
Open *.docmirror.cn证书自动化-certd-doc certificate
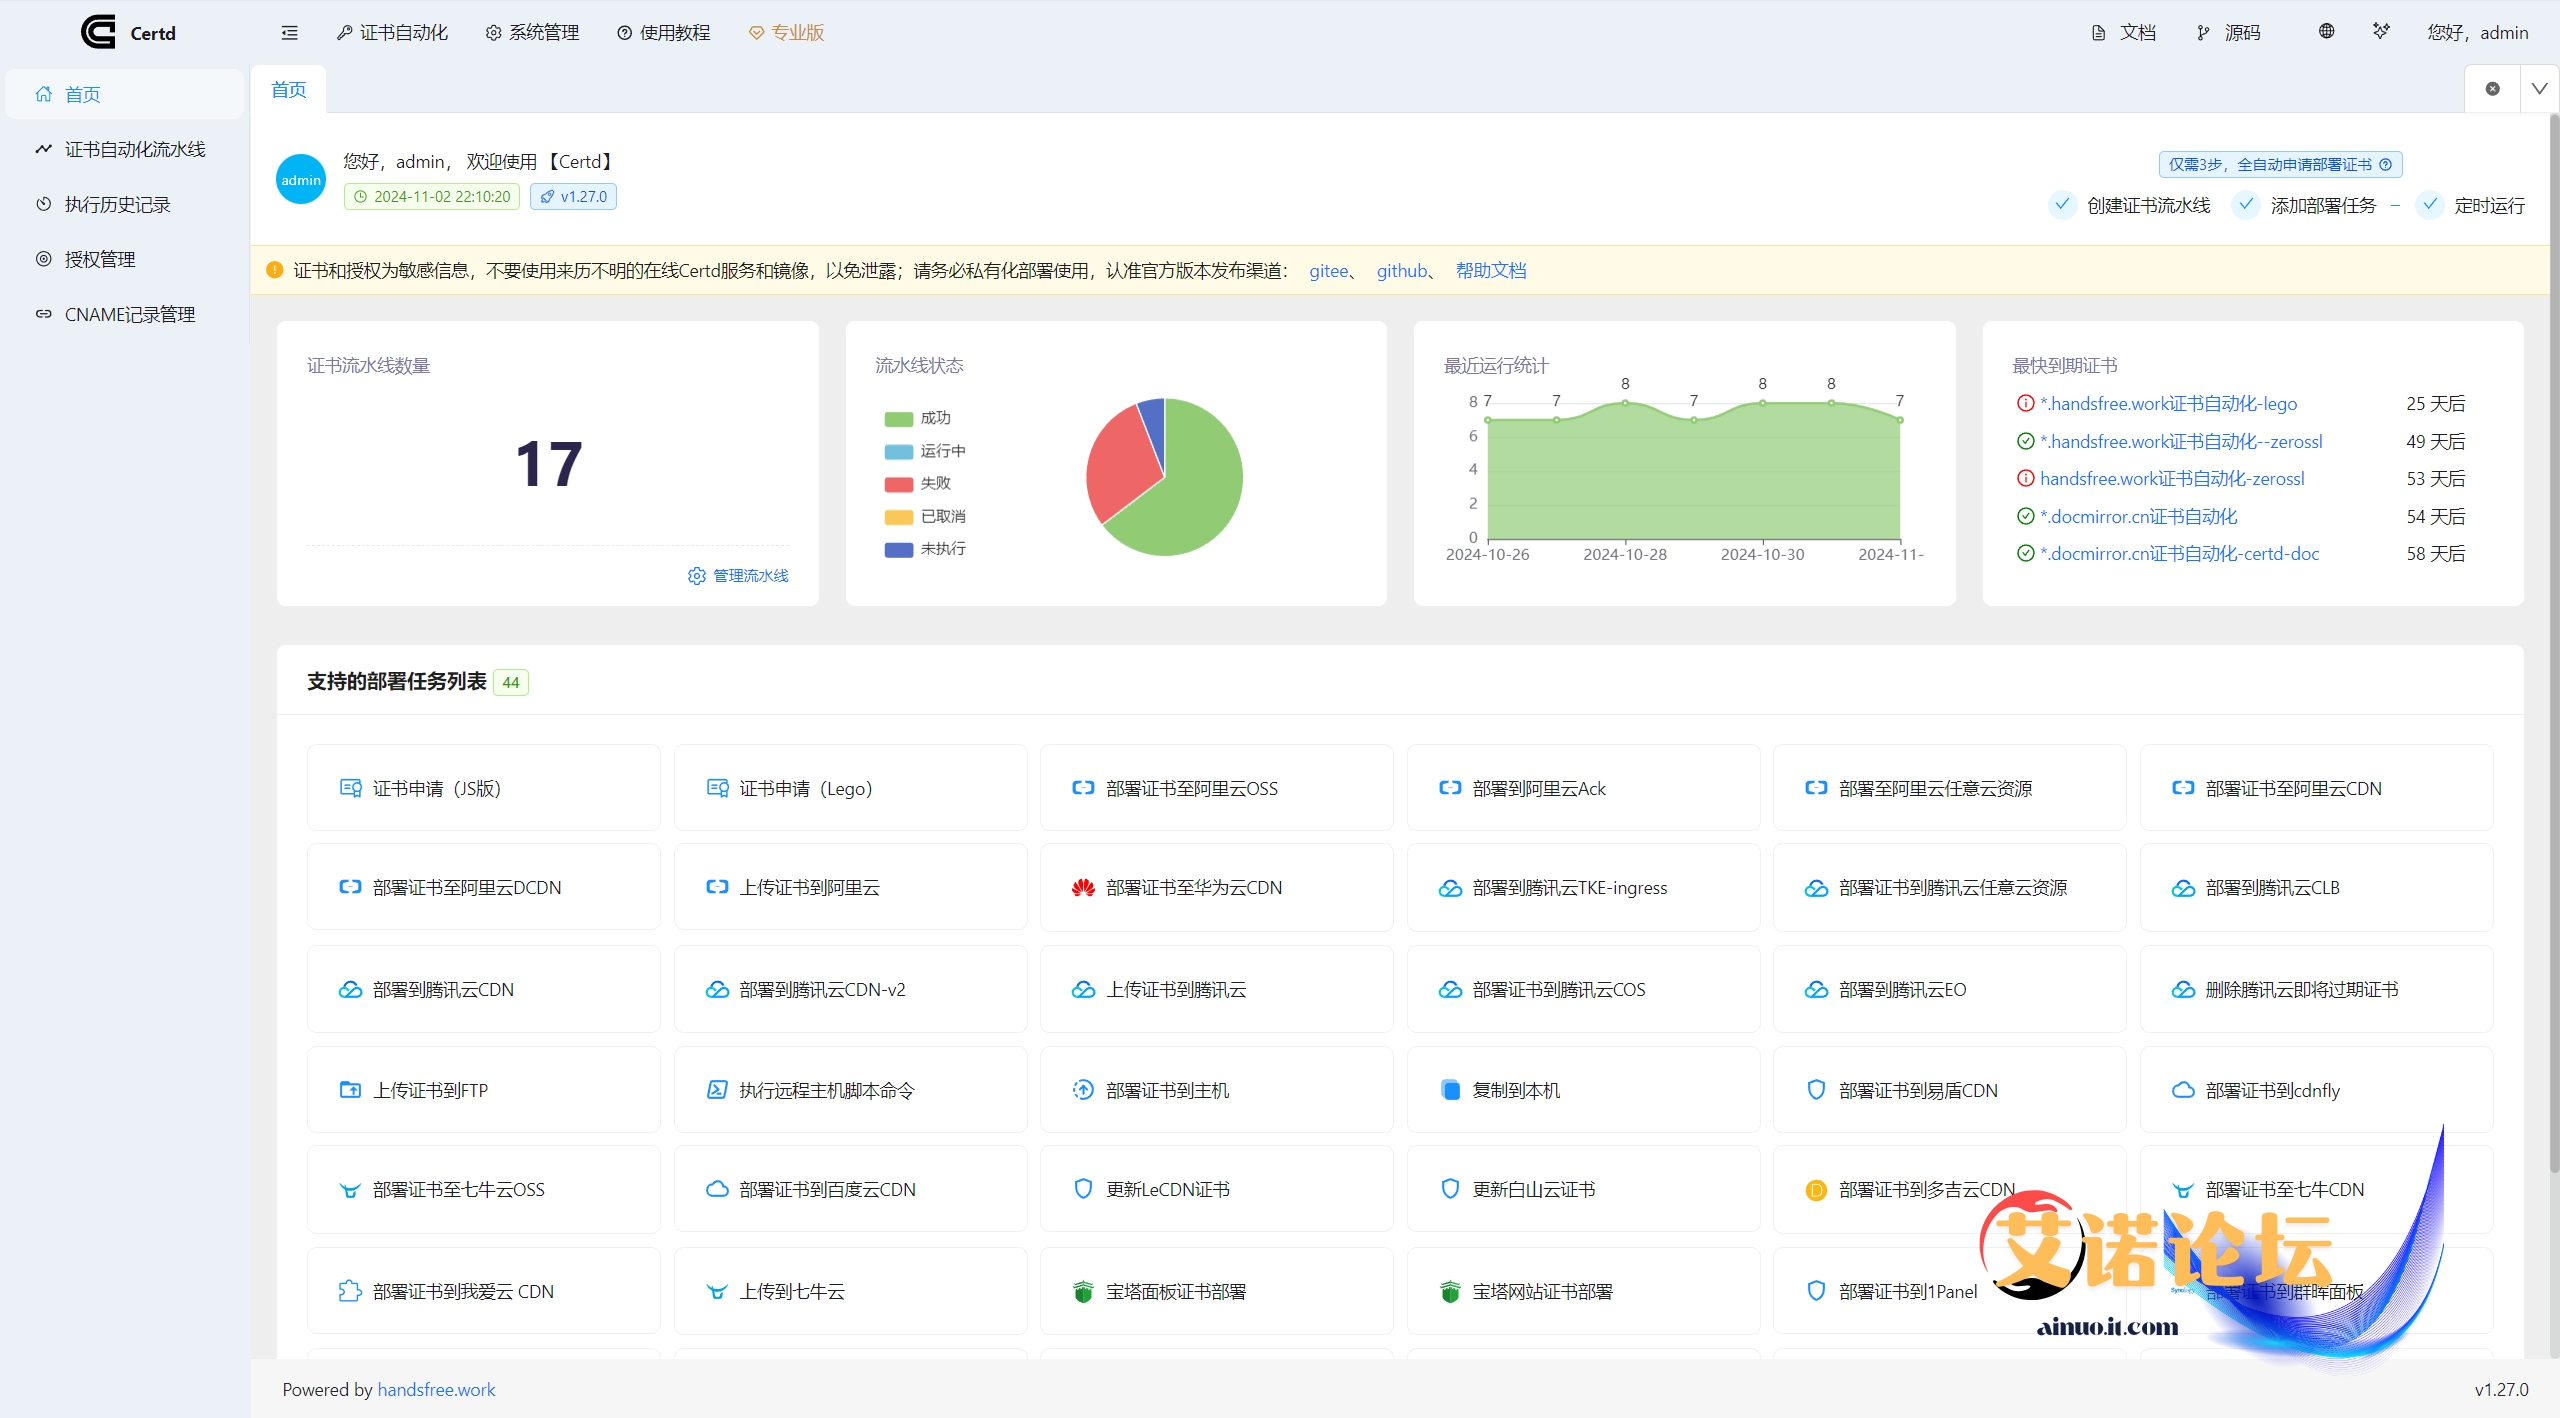click(x=2179, y=554)
